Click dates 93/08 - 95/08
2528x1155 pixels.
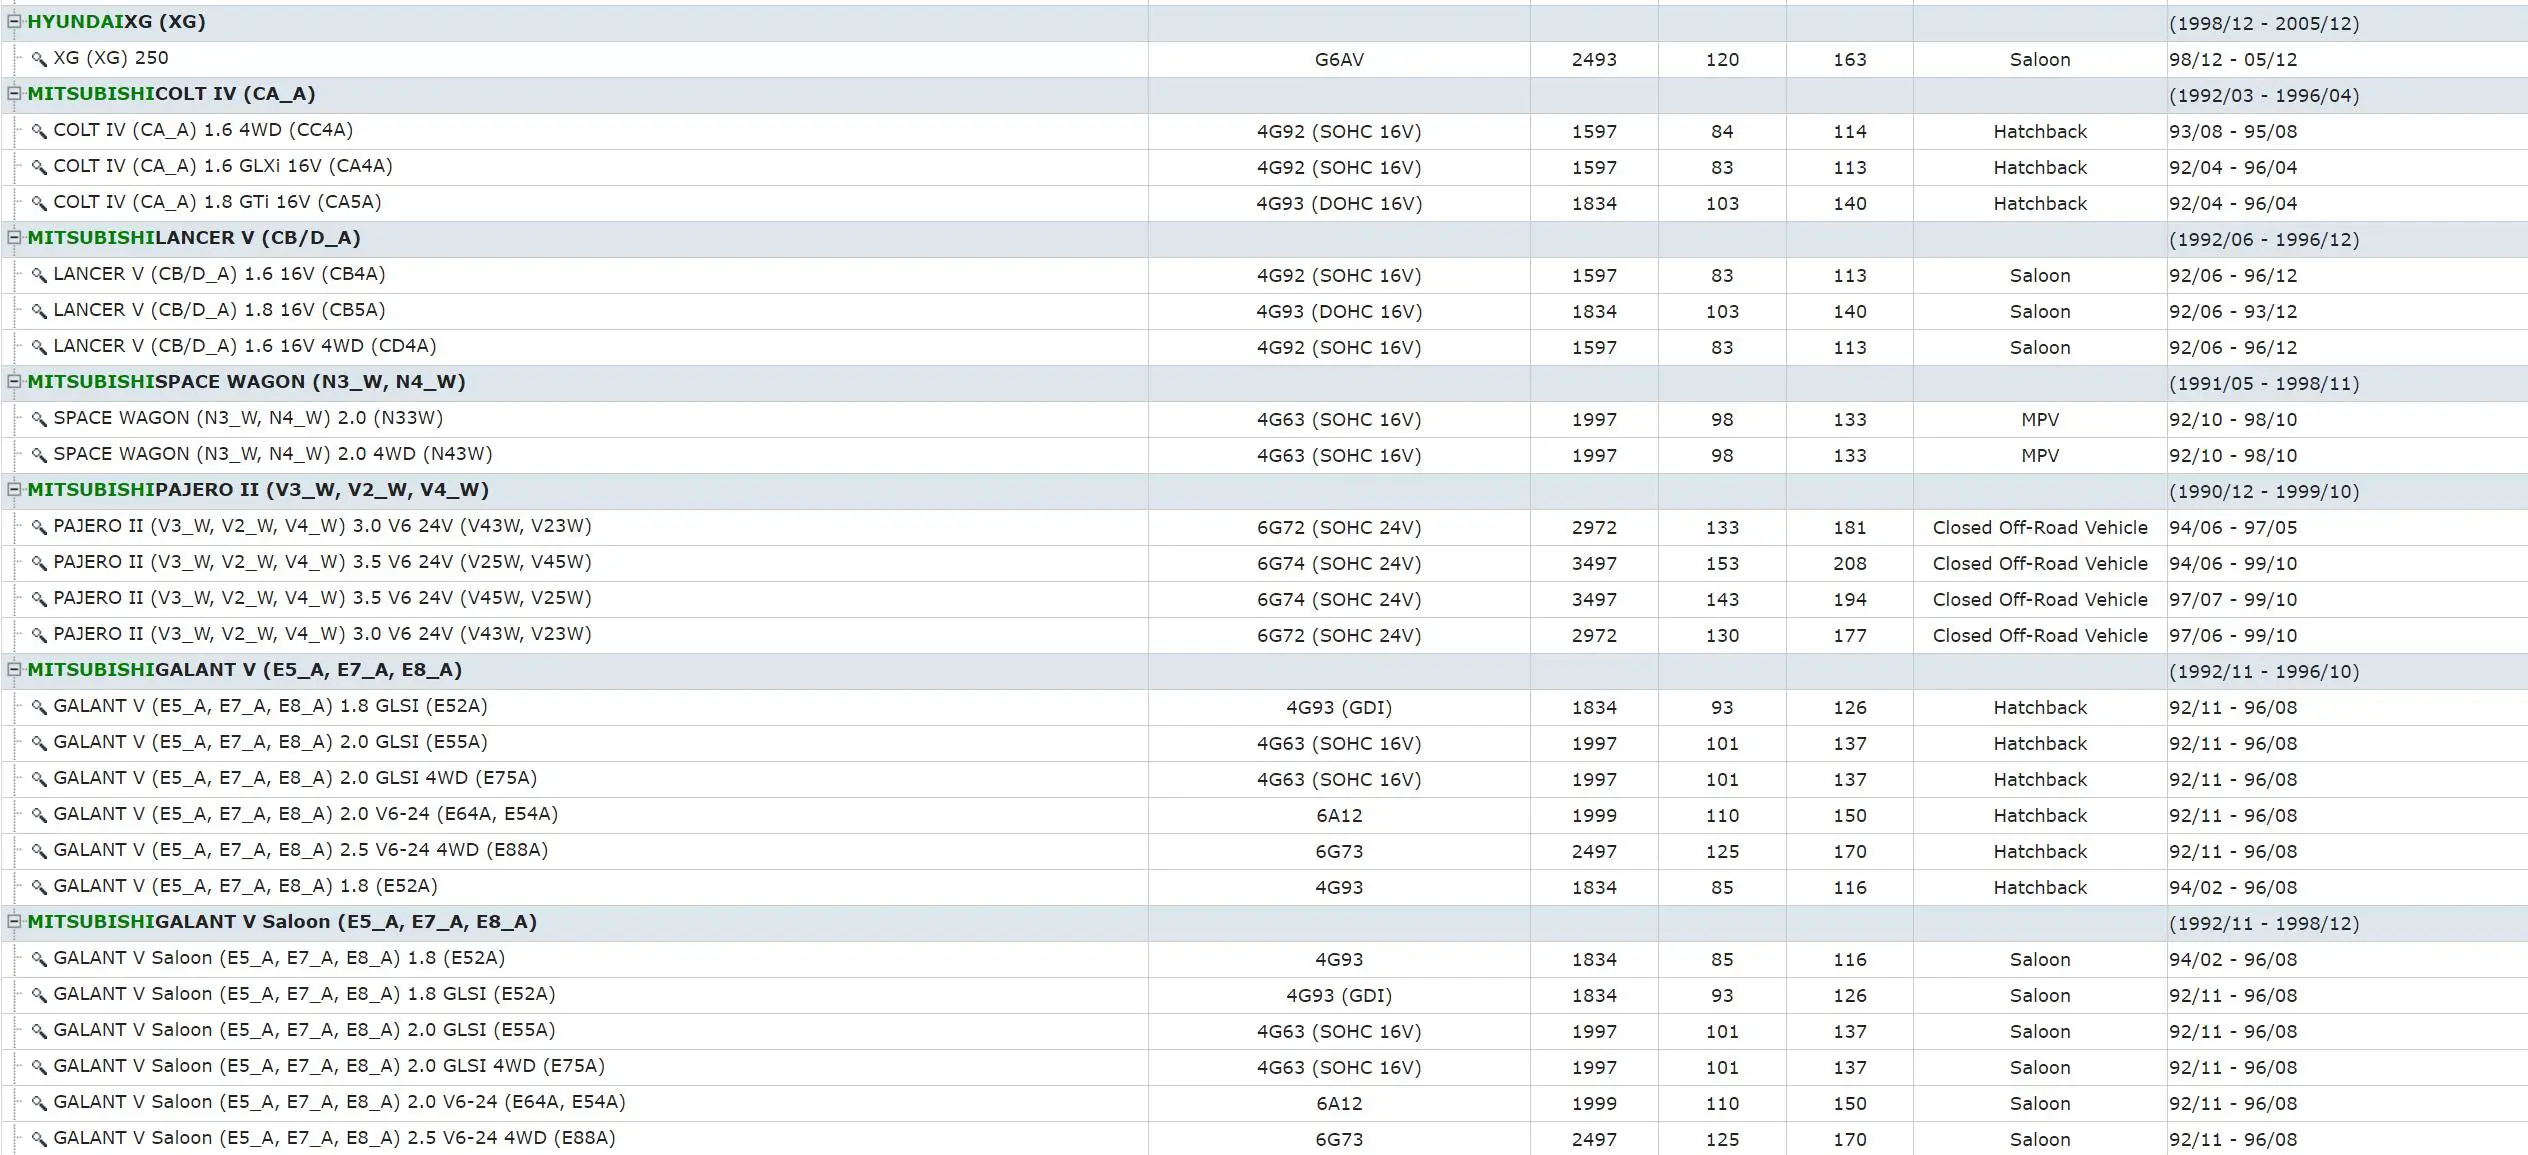point(2233,131)
